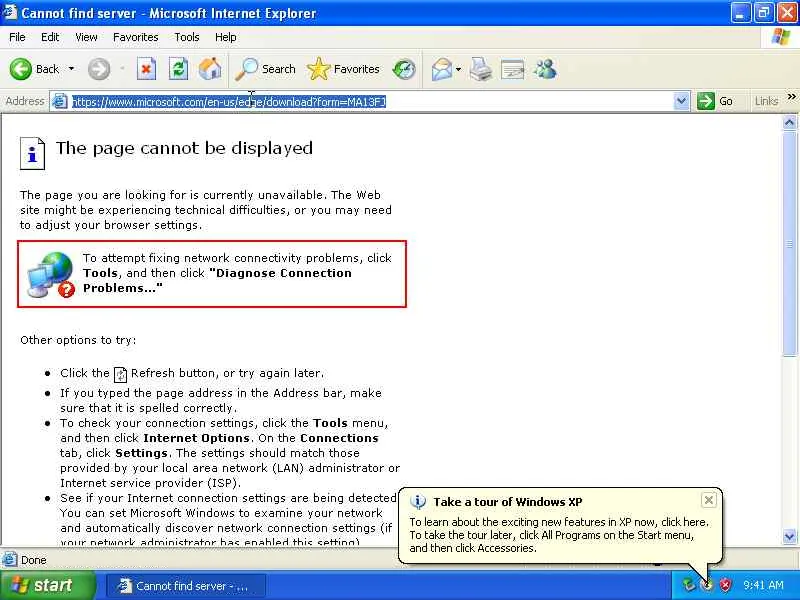Click the vertical scrollbar down arrow
Image resolution: width=800 pixels, height=600 pixels.
point(789,536)
